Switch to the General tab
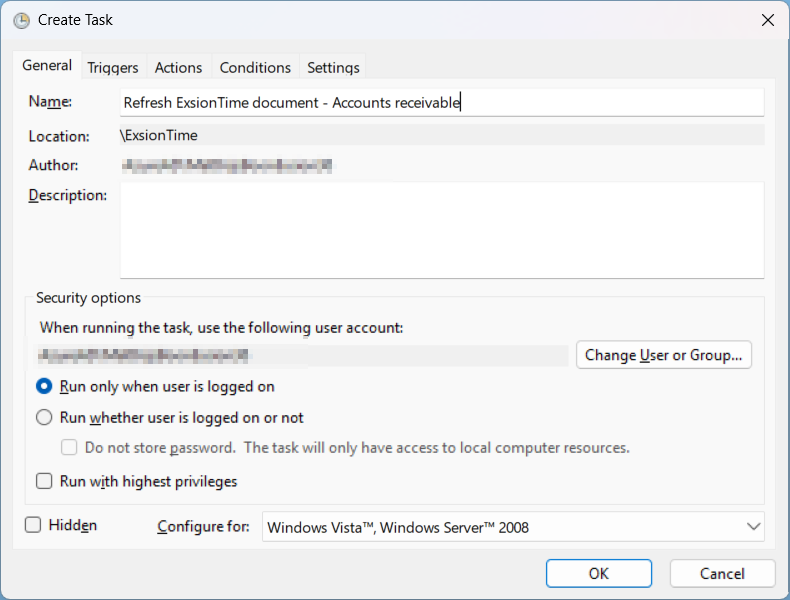 coord(47,66)
